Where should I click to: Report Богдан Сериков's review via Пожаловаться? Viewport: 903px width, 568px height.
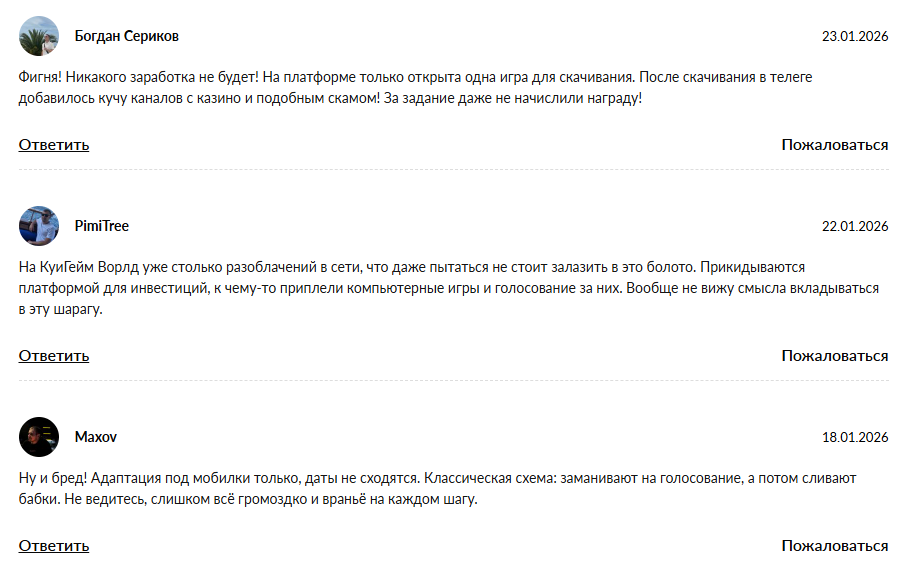pos(834,145)
